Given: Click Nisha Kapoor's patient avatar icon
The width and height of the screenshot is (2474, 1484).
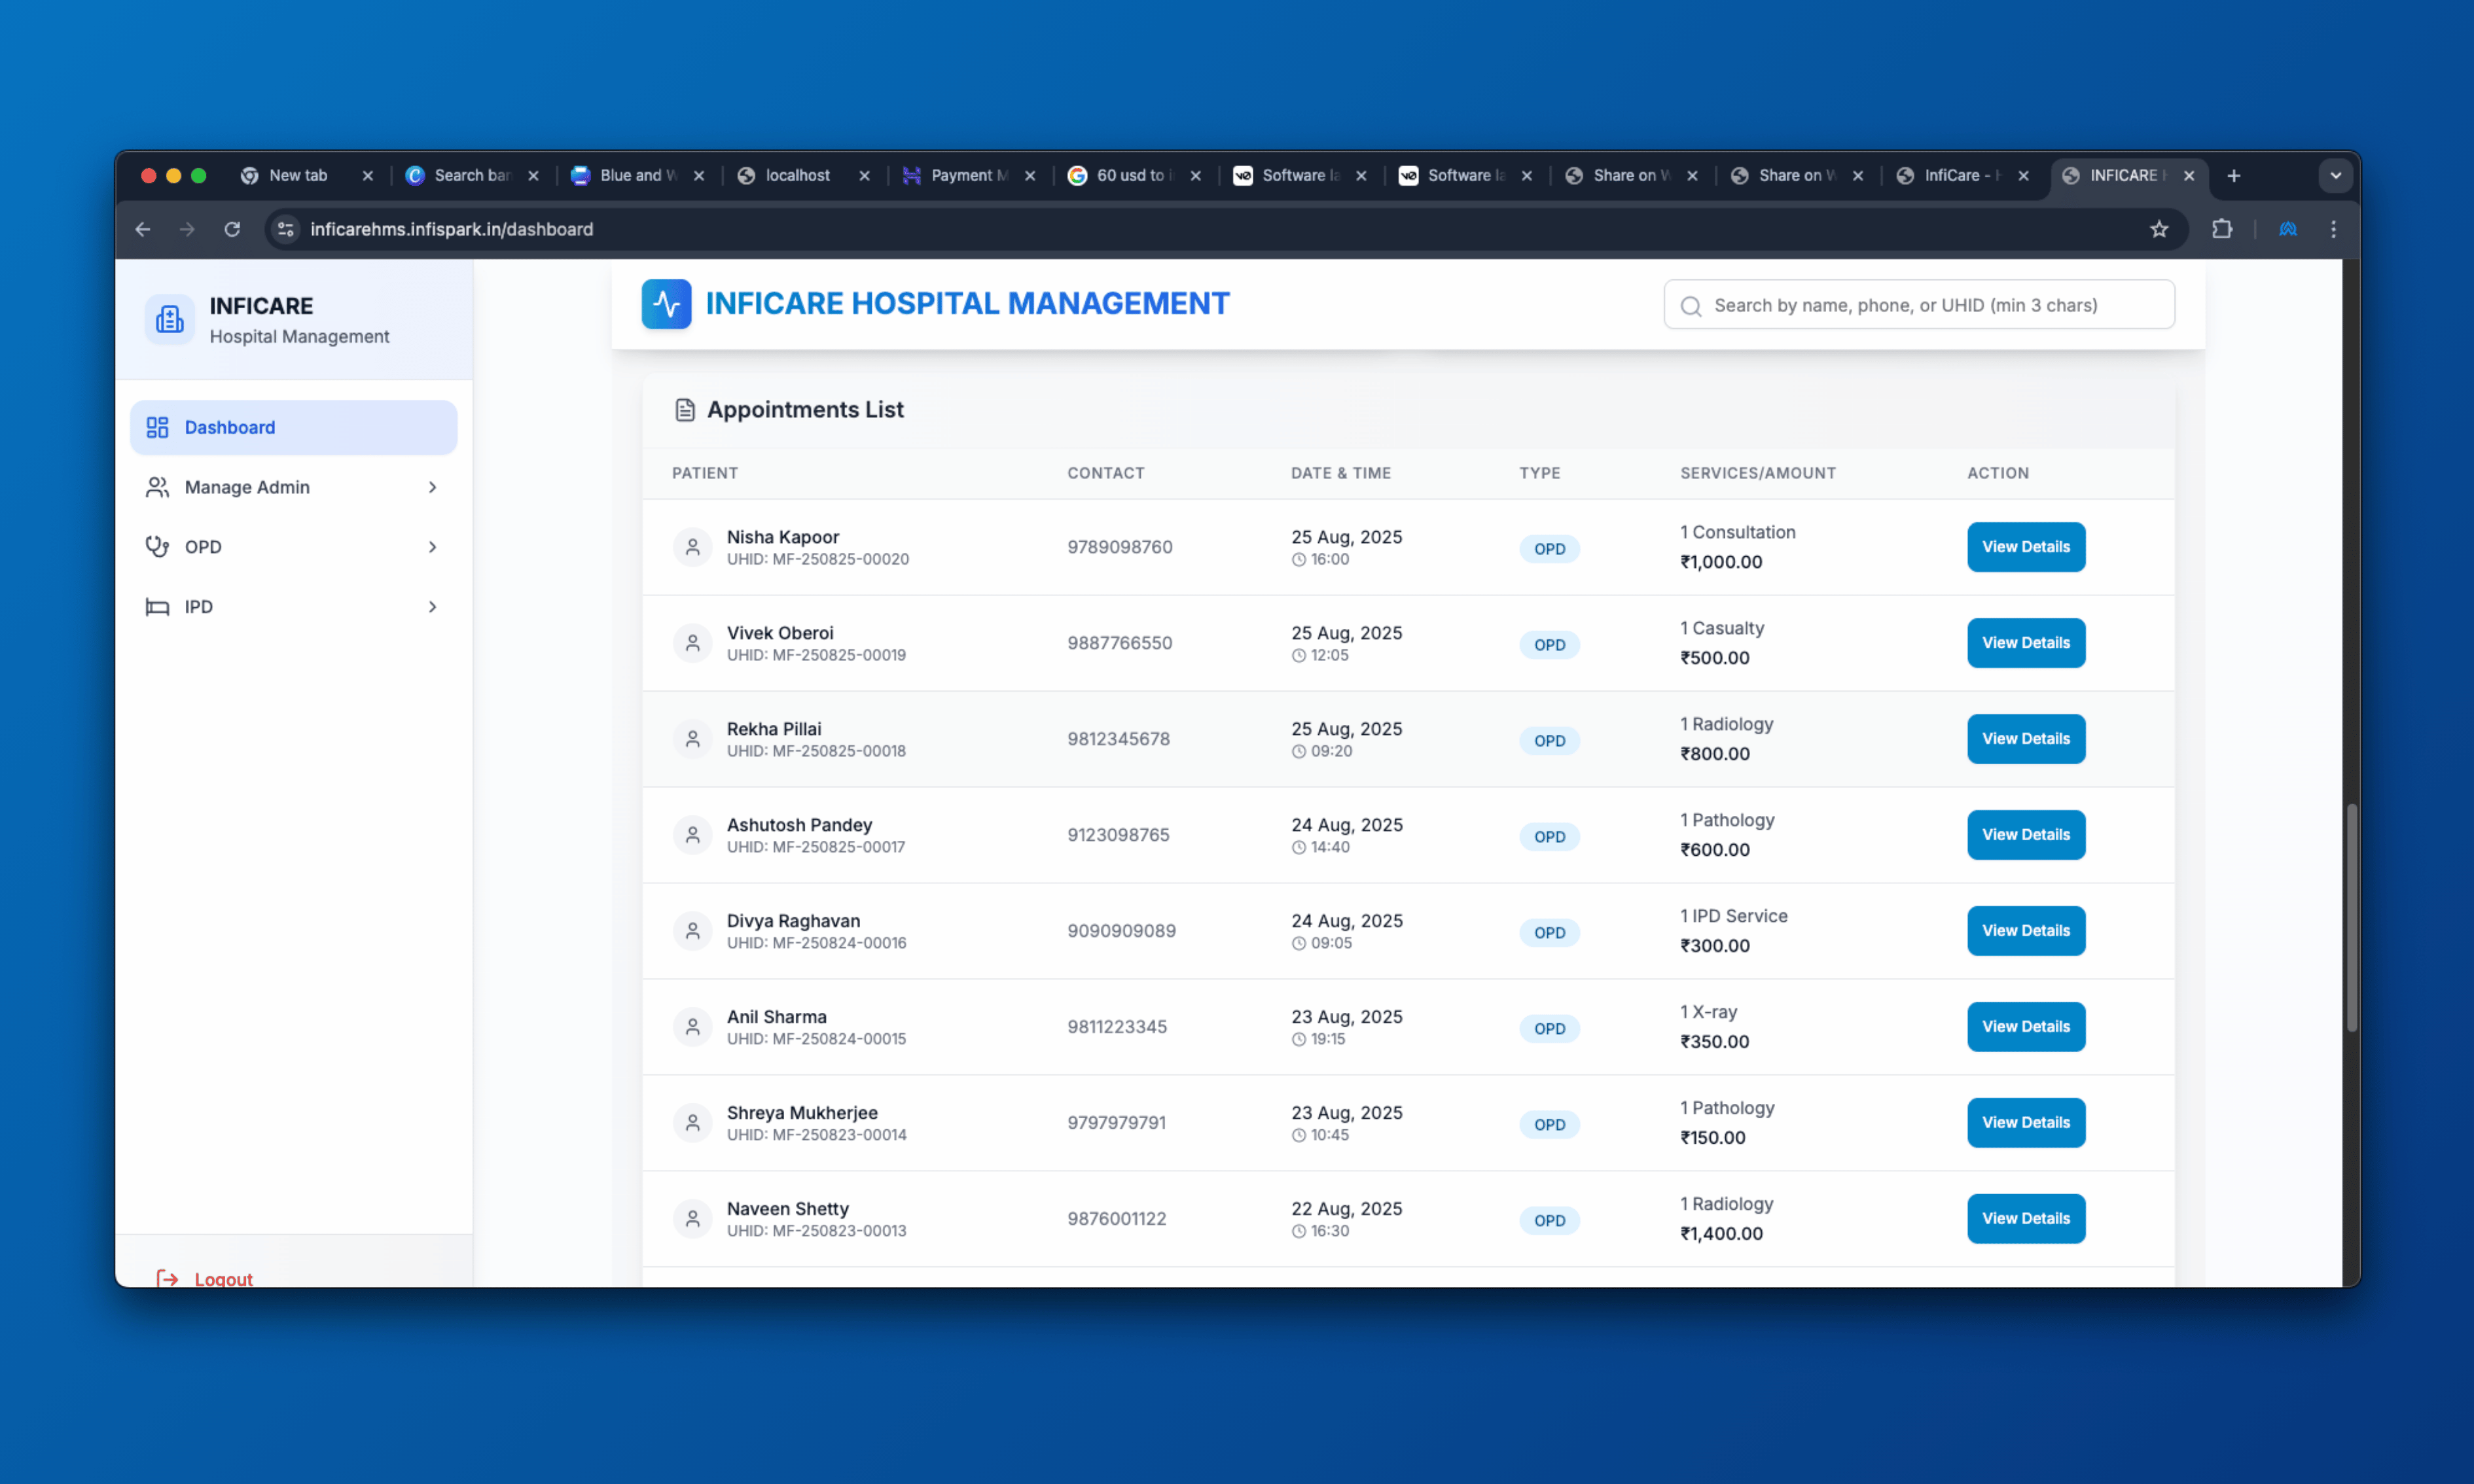Looking at the screenshot, I should 692,547.
